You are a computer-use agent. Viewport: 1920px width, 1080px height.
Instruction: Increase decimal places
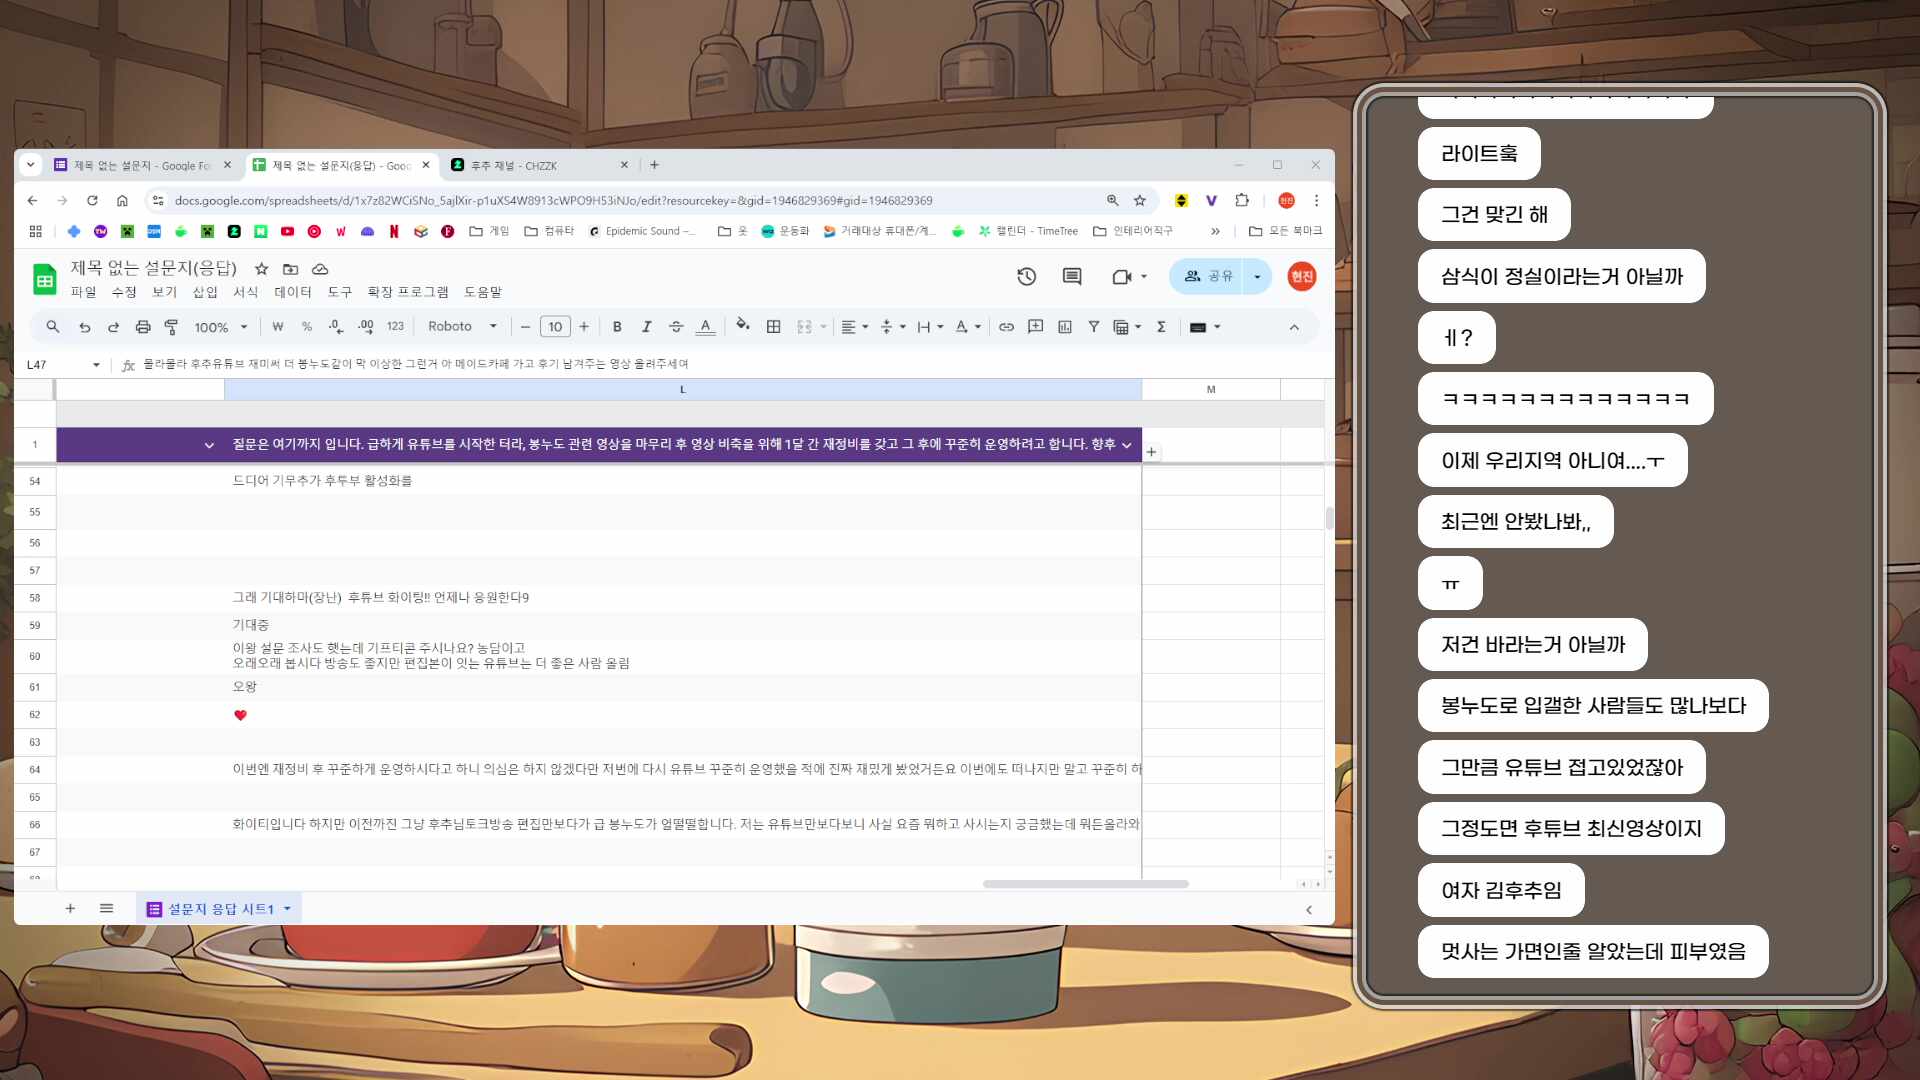coord(366,327)
